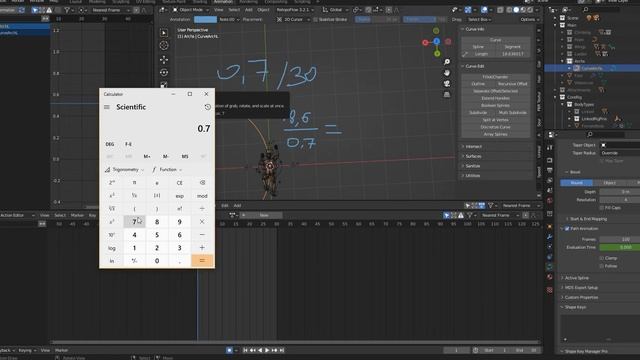640x360 pixels.
Task: Open Object Mode dropdown in viewport header
Action: [x=191, y=10]
